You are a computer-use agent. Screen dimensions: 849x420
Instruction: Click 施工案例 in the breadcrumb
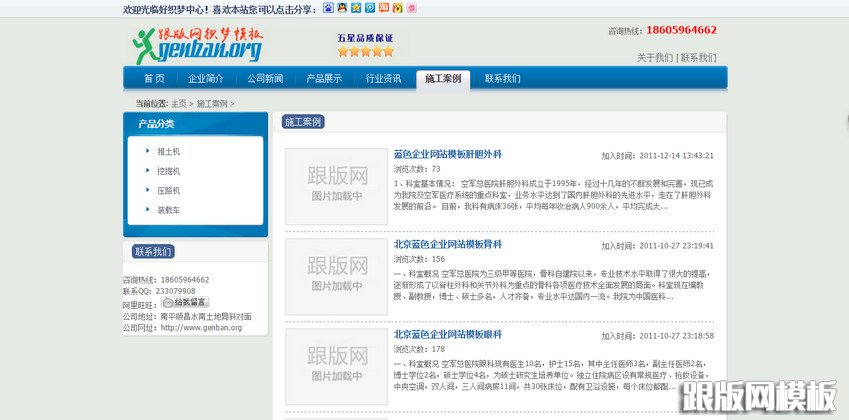212,103
